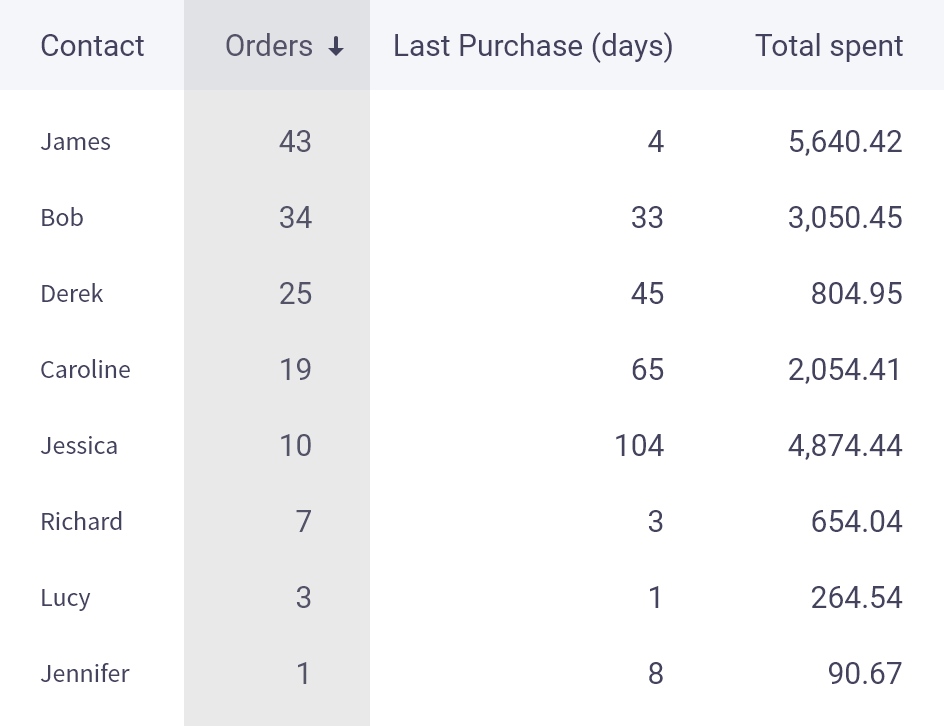The width and height of the screenshot is (944, 726).
Task: Open the Caroline contact entry
Action: point(85,370)
